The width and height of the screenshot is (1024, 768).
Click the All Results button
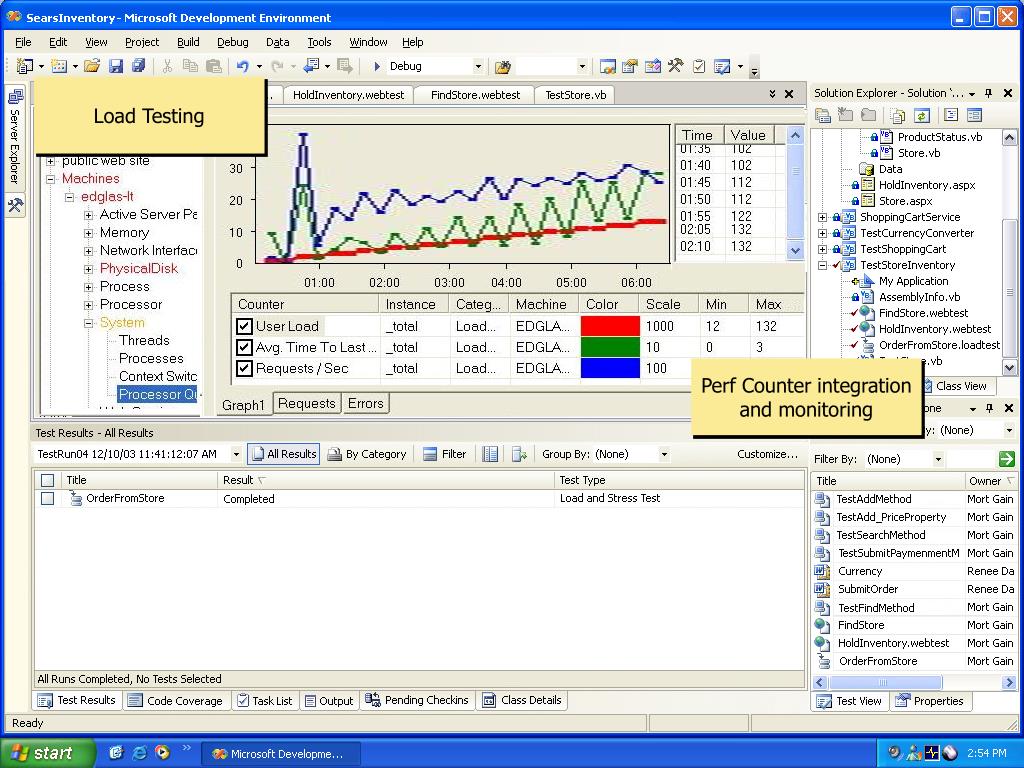point(284,455)
